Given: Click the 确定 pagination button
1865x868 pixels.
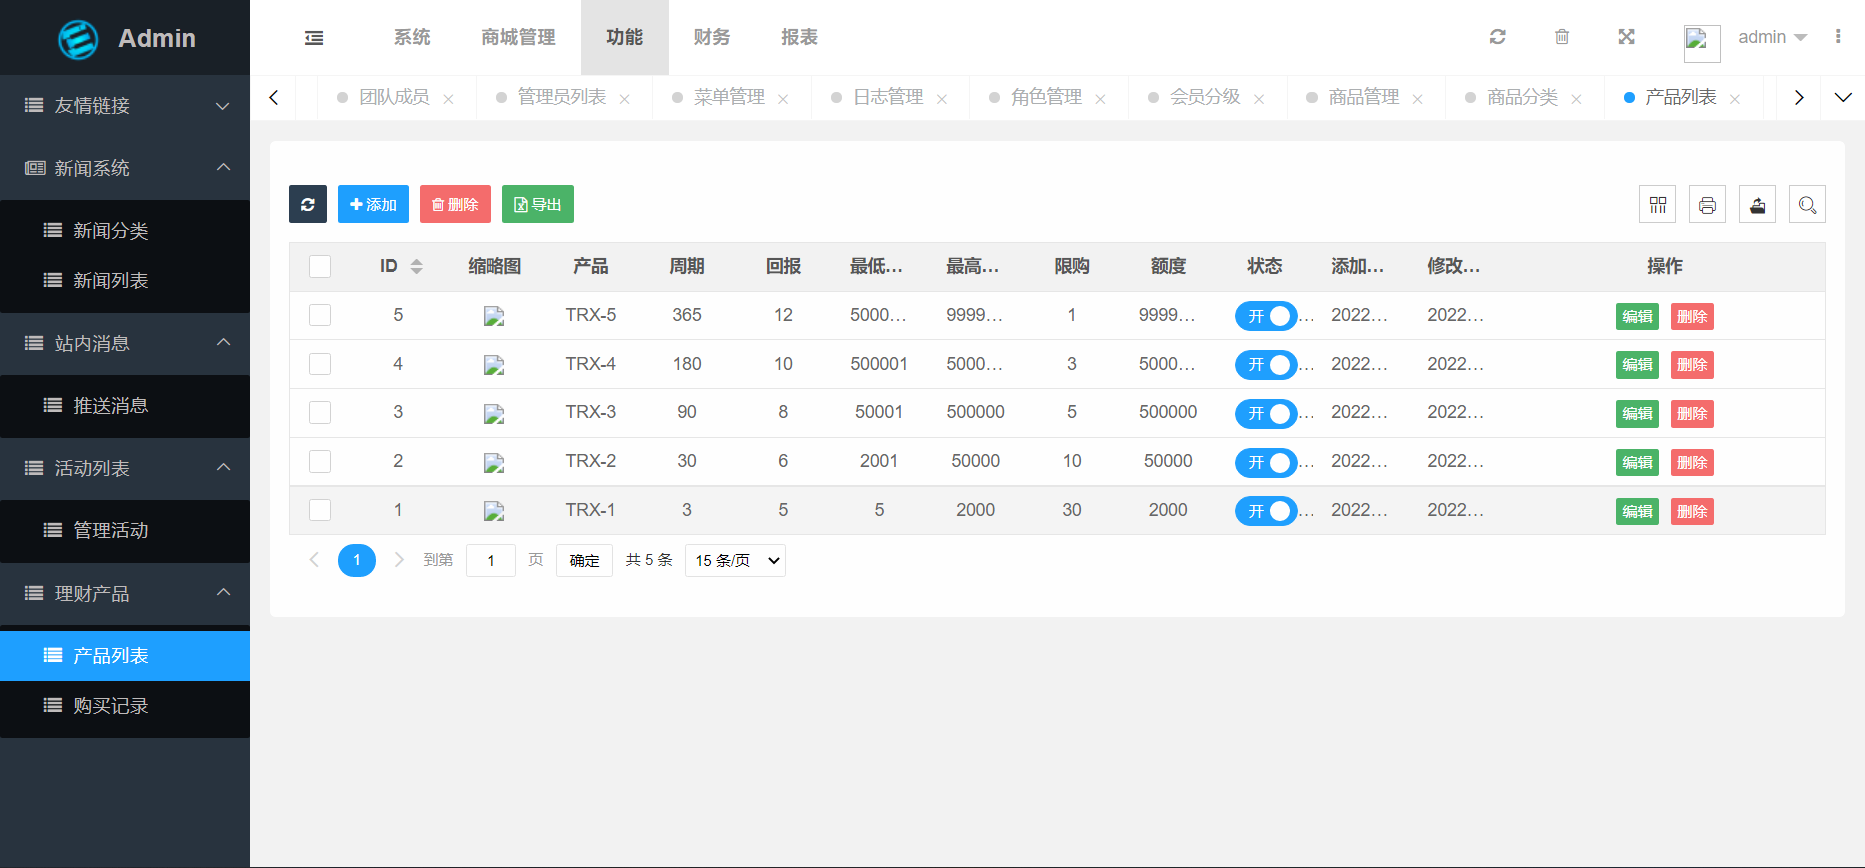Looking at the screenshot, I should click(x=584, y=560).
